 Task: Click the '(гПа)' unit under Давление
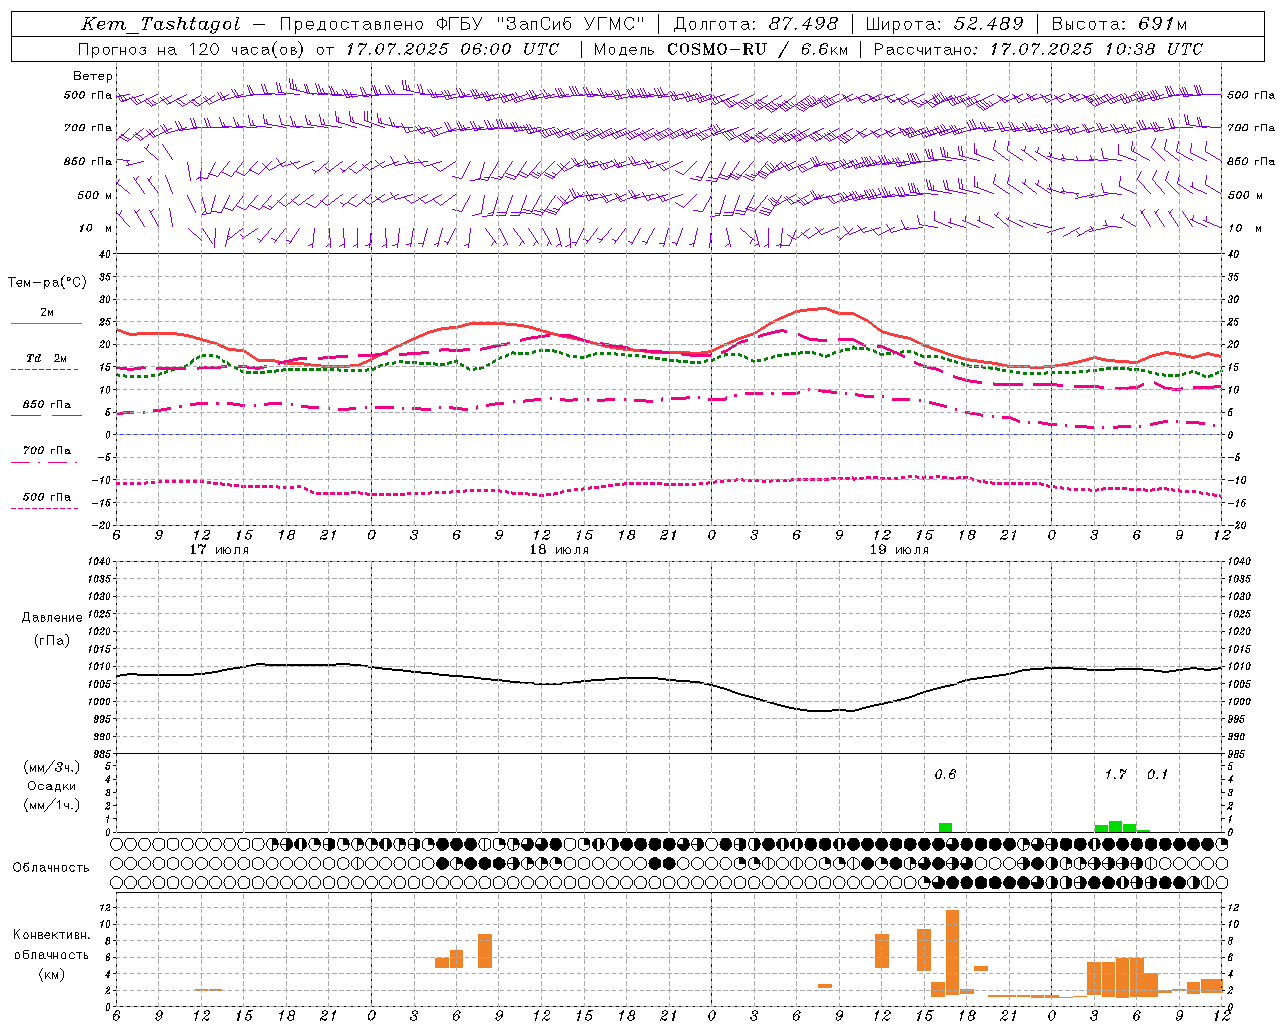click(52, 641)
